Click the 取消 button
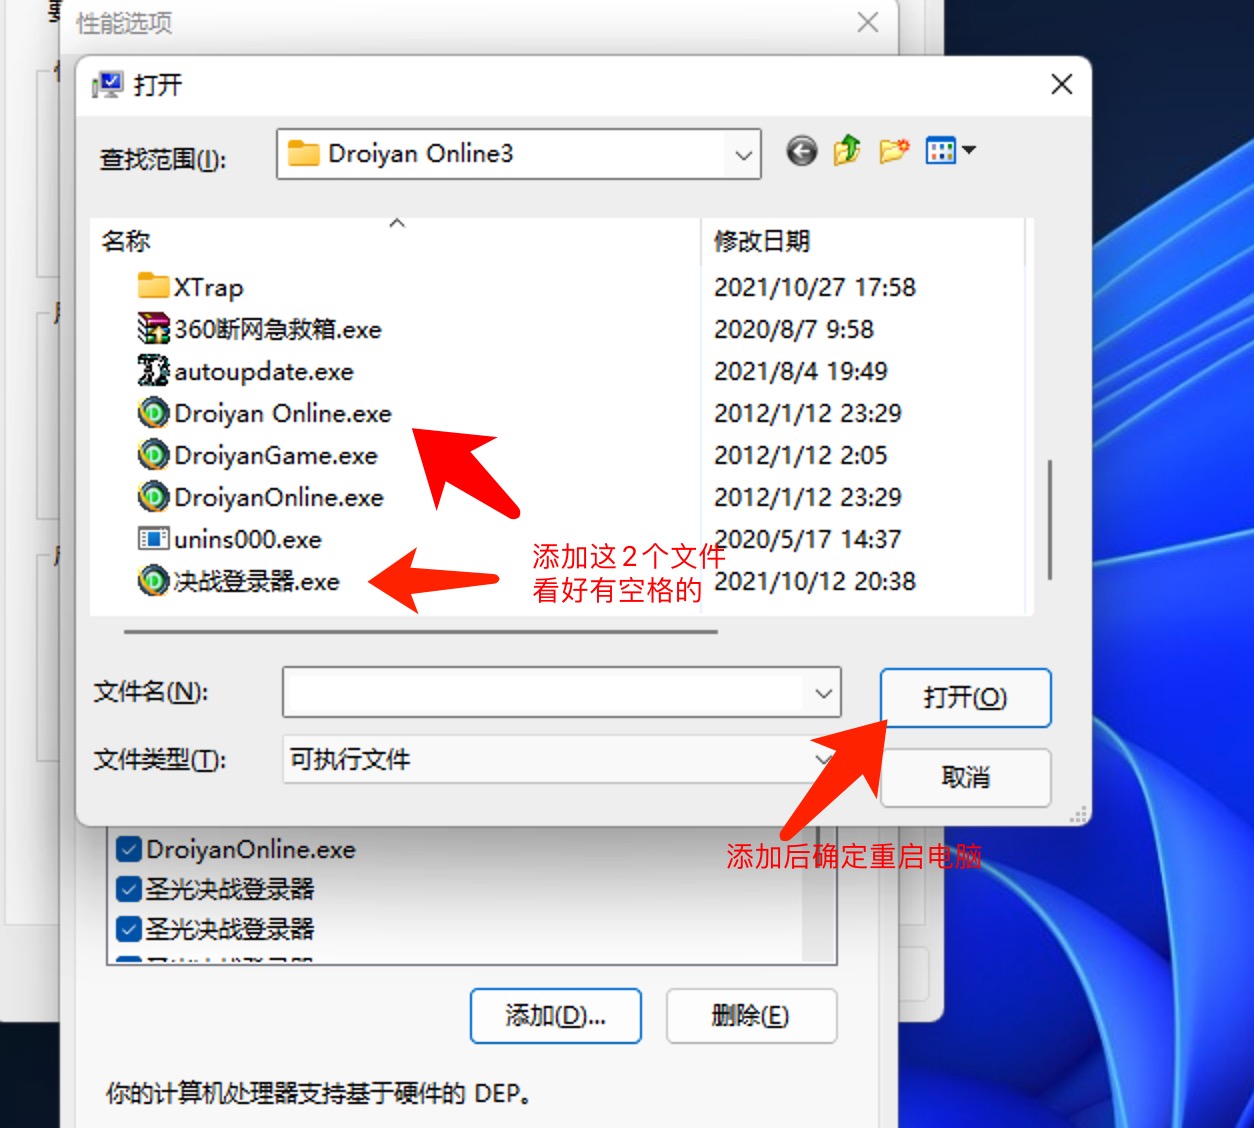Viewport: 1254px width, 1128px height. pos(965,777)
